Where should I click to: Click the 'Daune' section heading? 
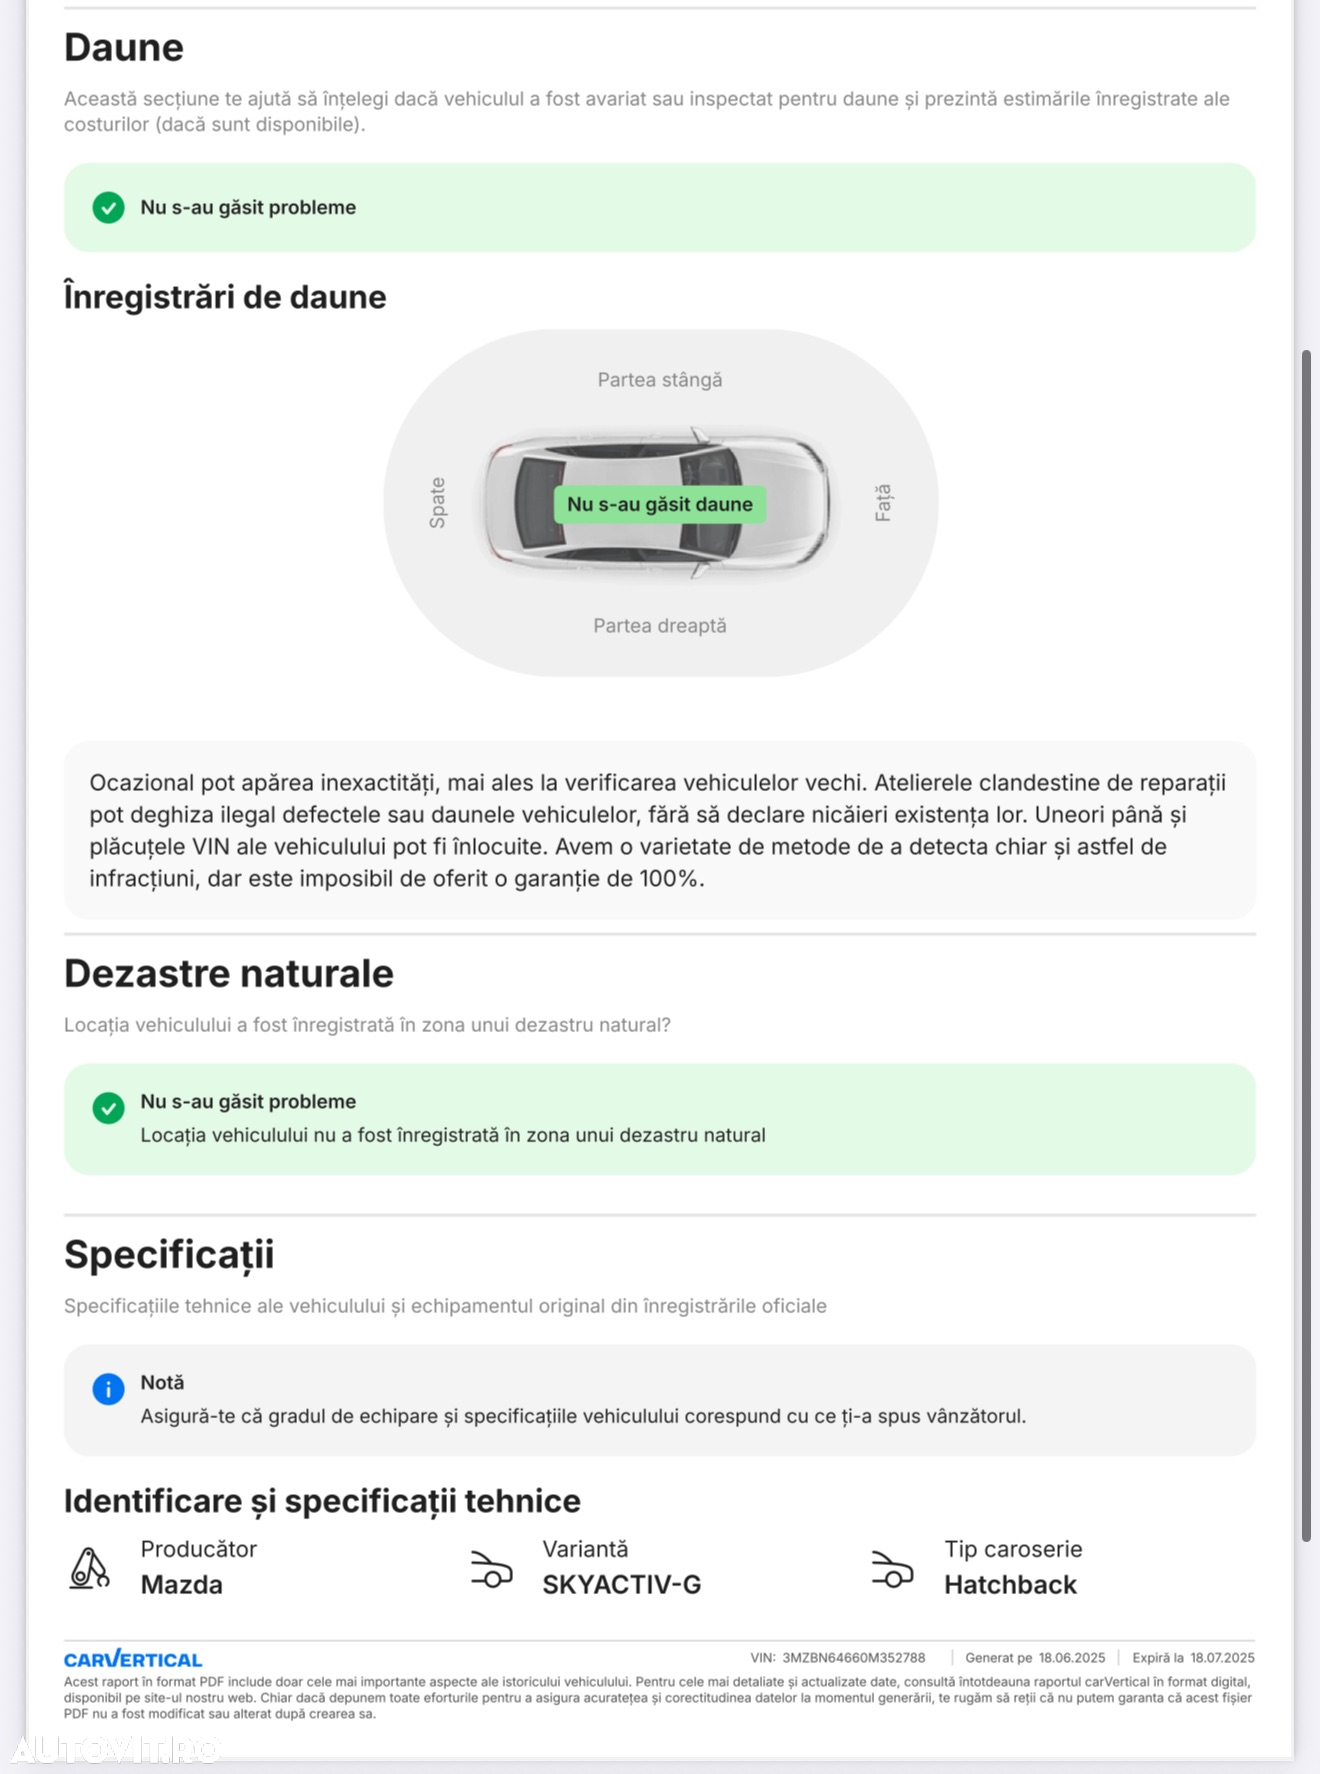pos(124,48)
